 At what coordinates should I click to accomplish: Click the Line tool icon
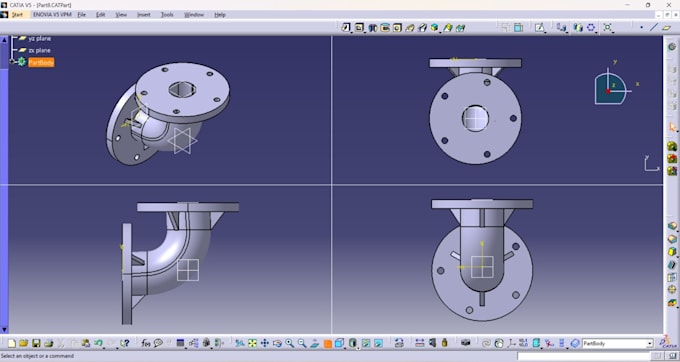(x=654, y=28)
